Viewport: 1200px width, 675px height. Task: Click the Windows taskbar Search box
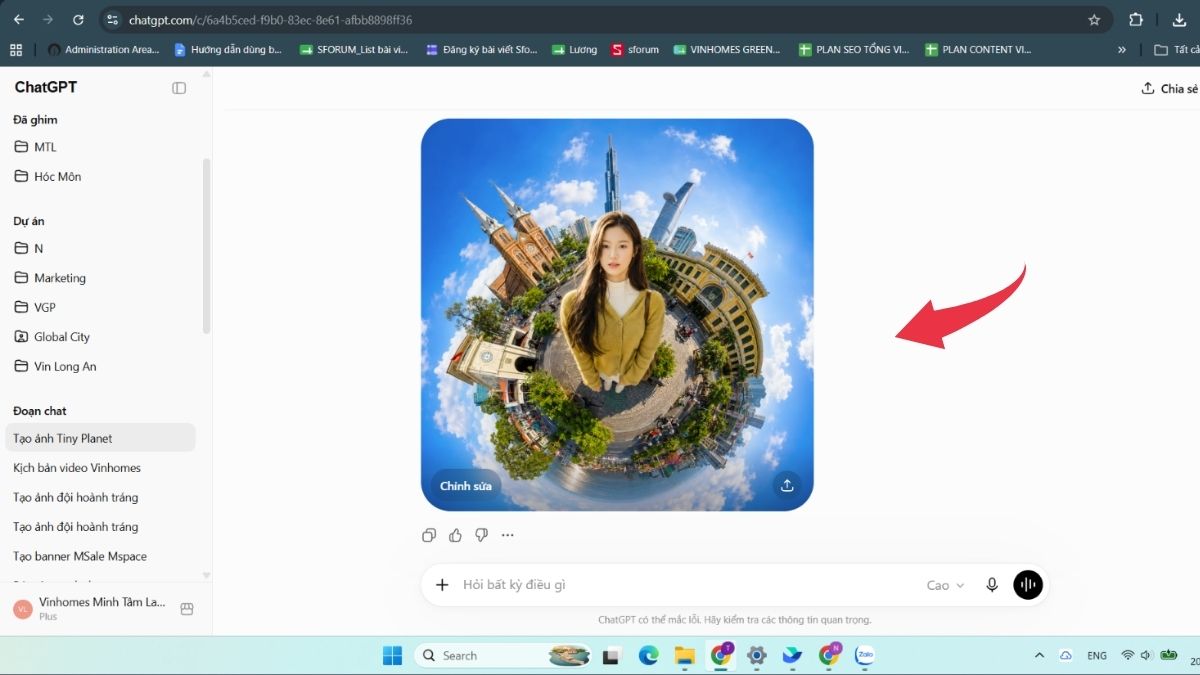[505, 656]
